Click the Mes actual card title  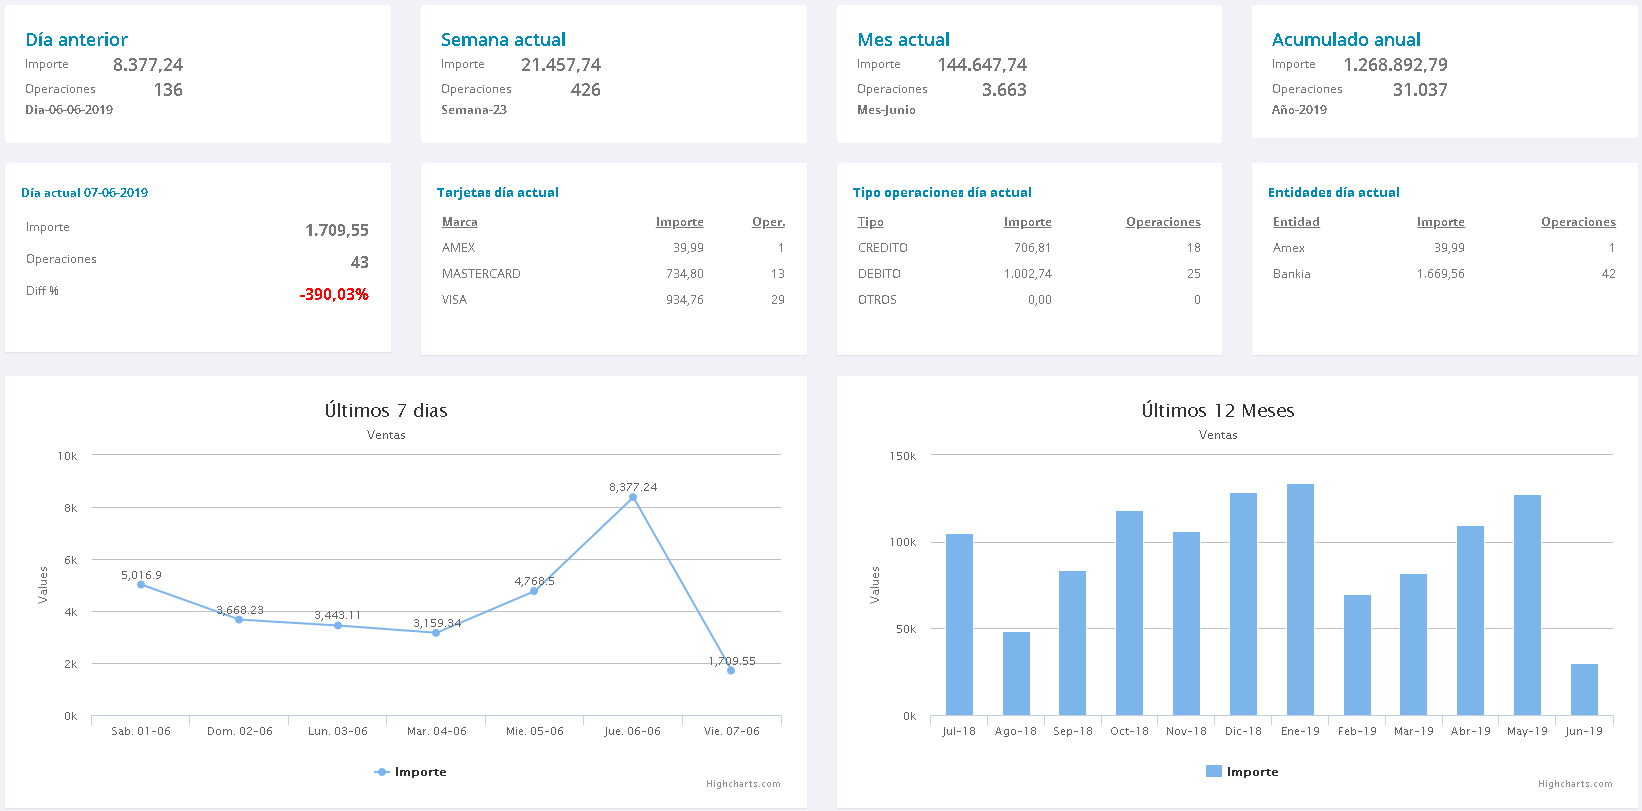903,40
